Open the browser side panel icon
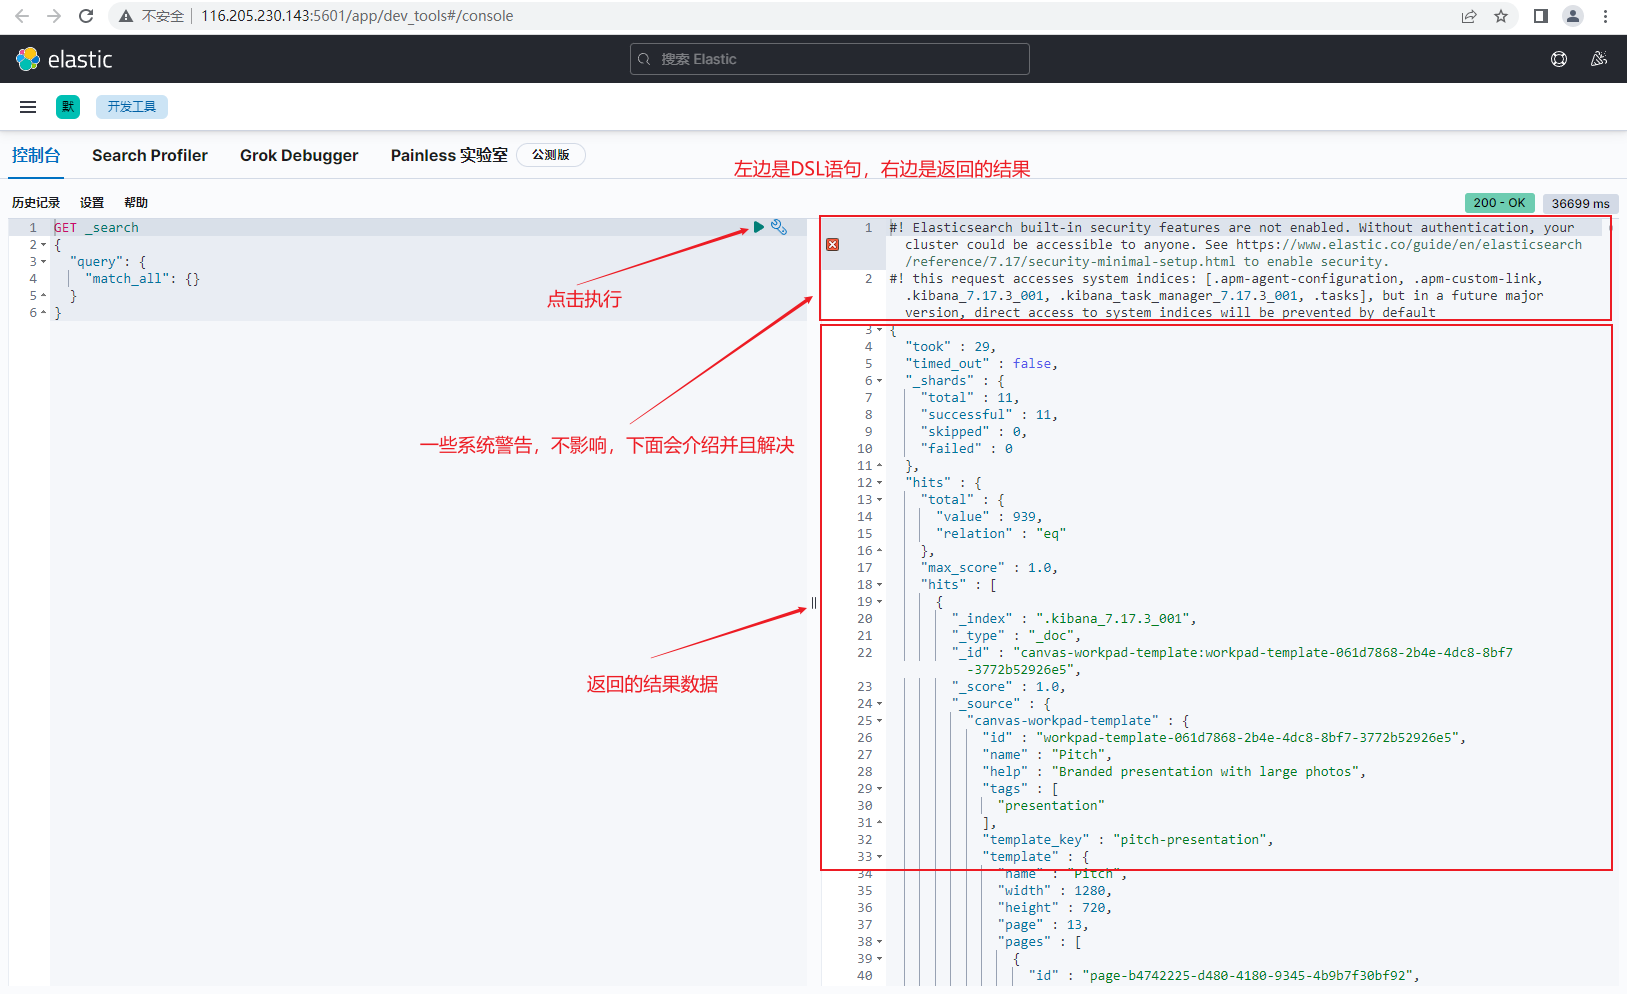 click(1540, 16)
